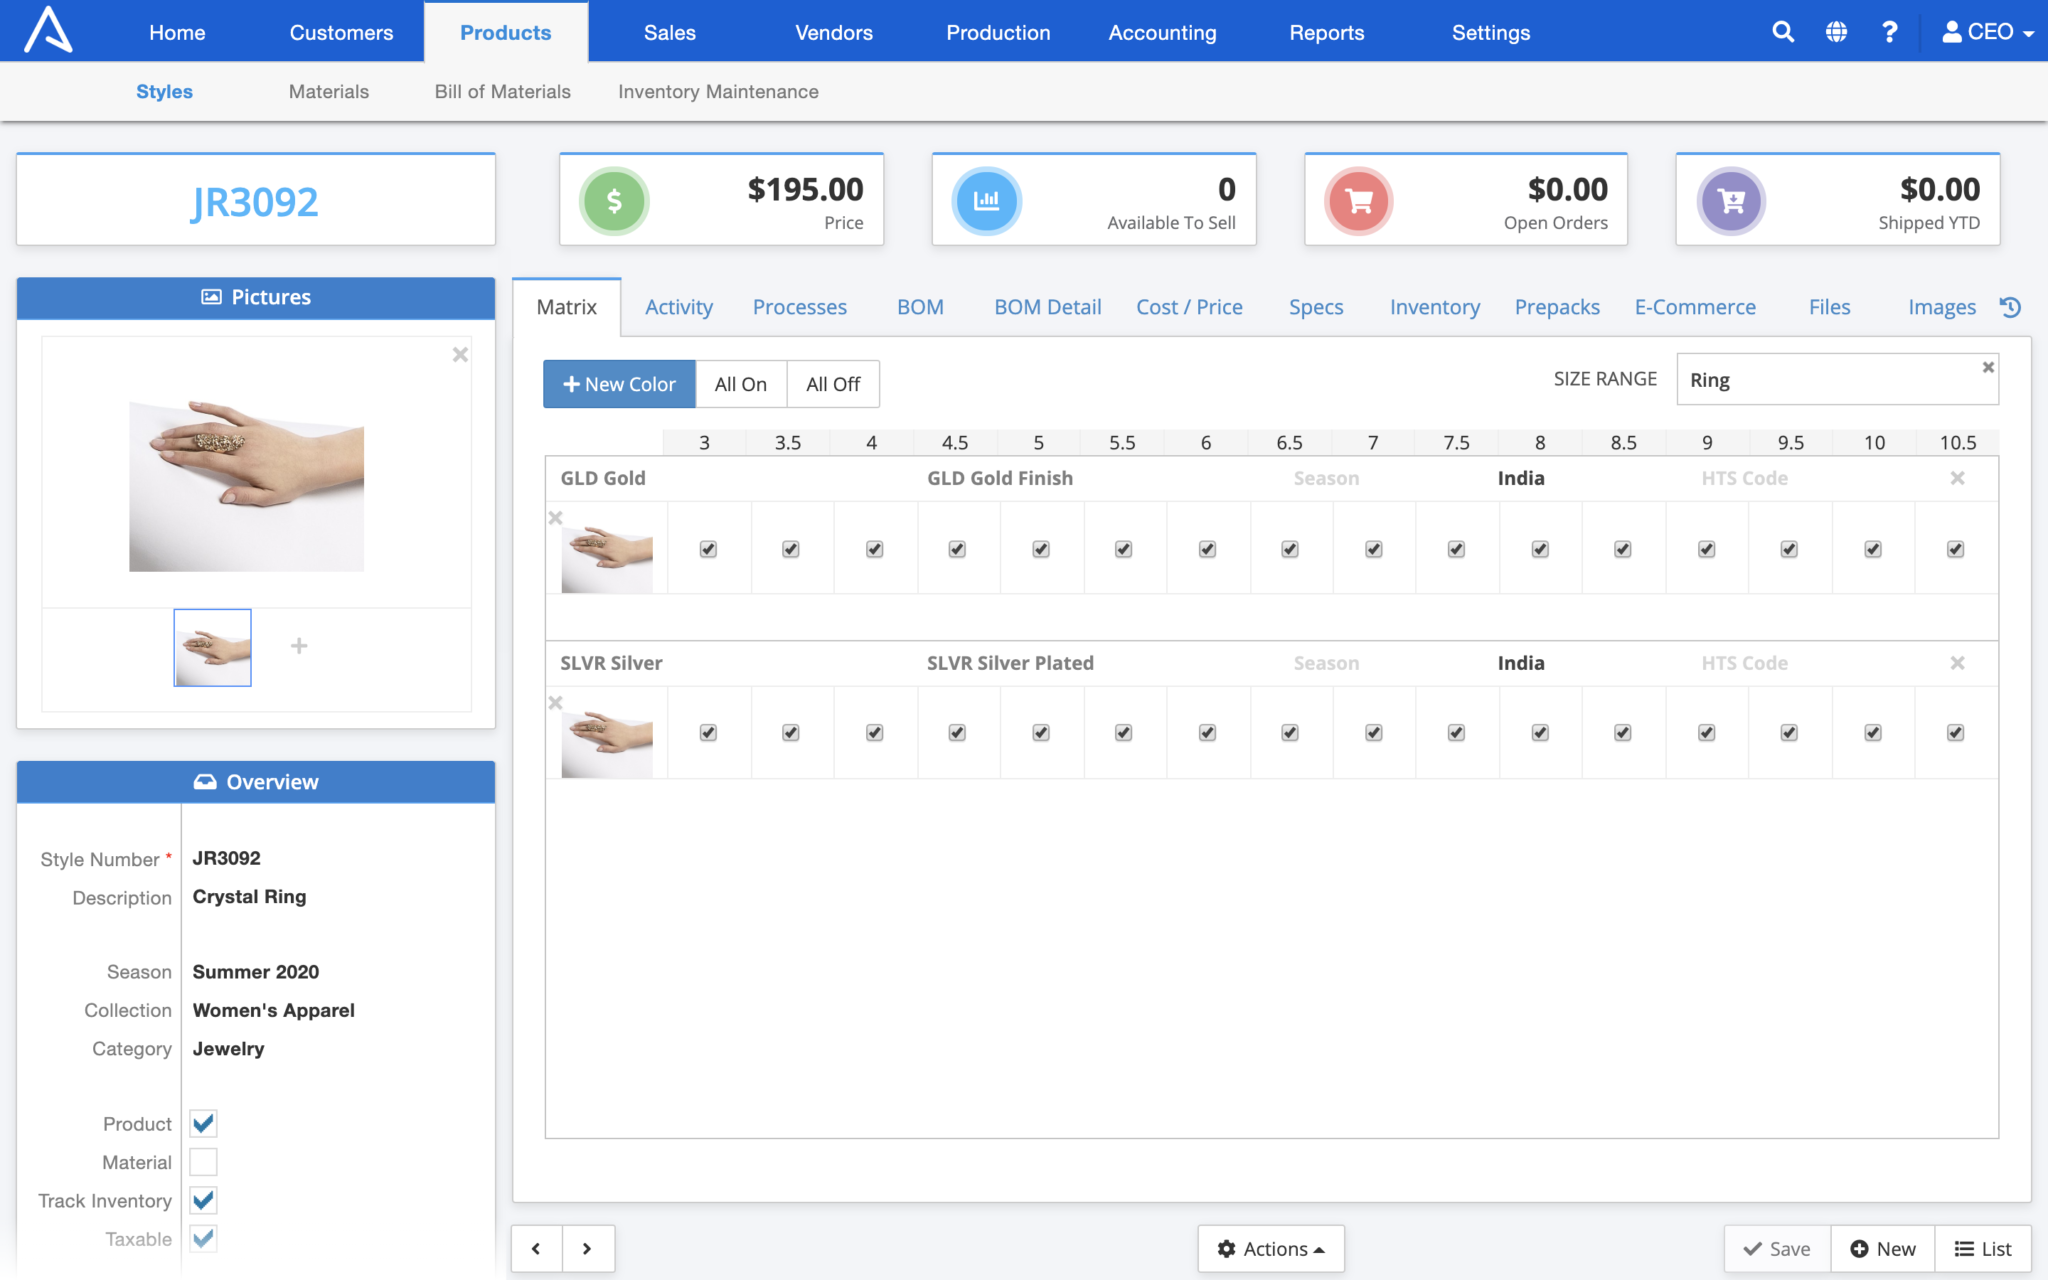Click the green dollar Price icon
The height and width of the screenshot is (1280, 2048).
[613, 199]
